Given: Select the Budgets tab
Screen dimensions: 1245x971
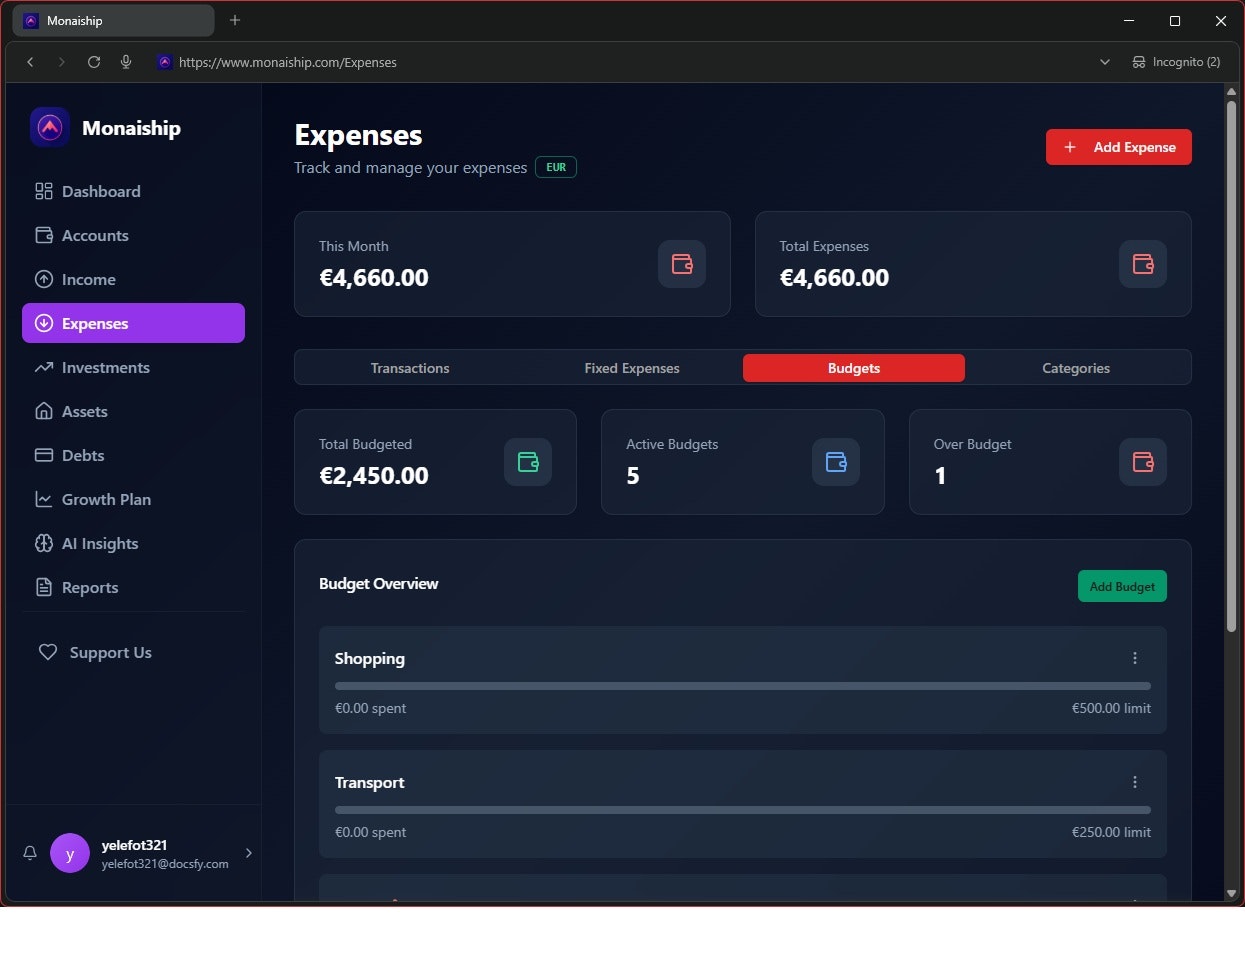Looking at the screenshot, I should click(854, 368).
